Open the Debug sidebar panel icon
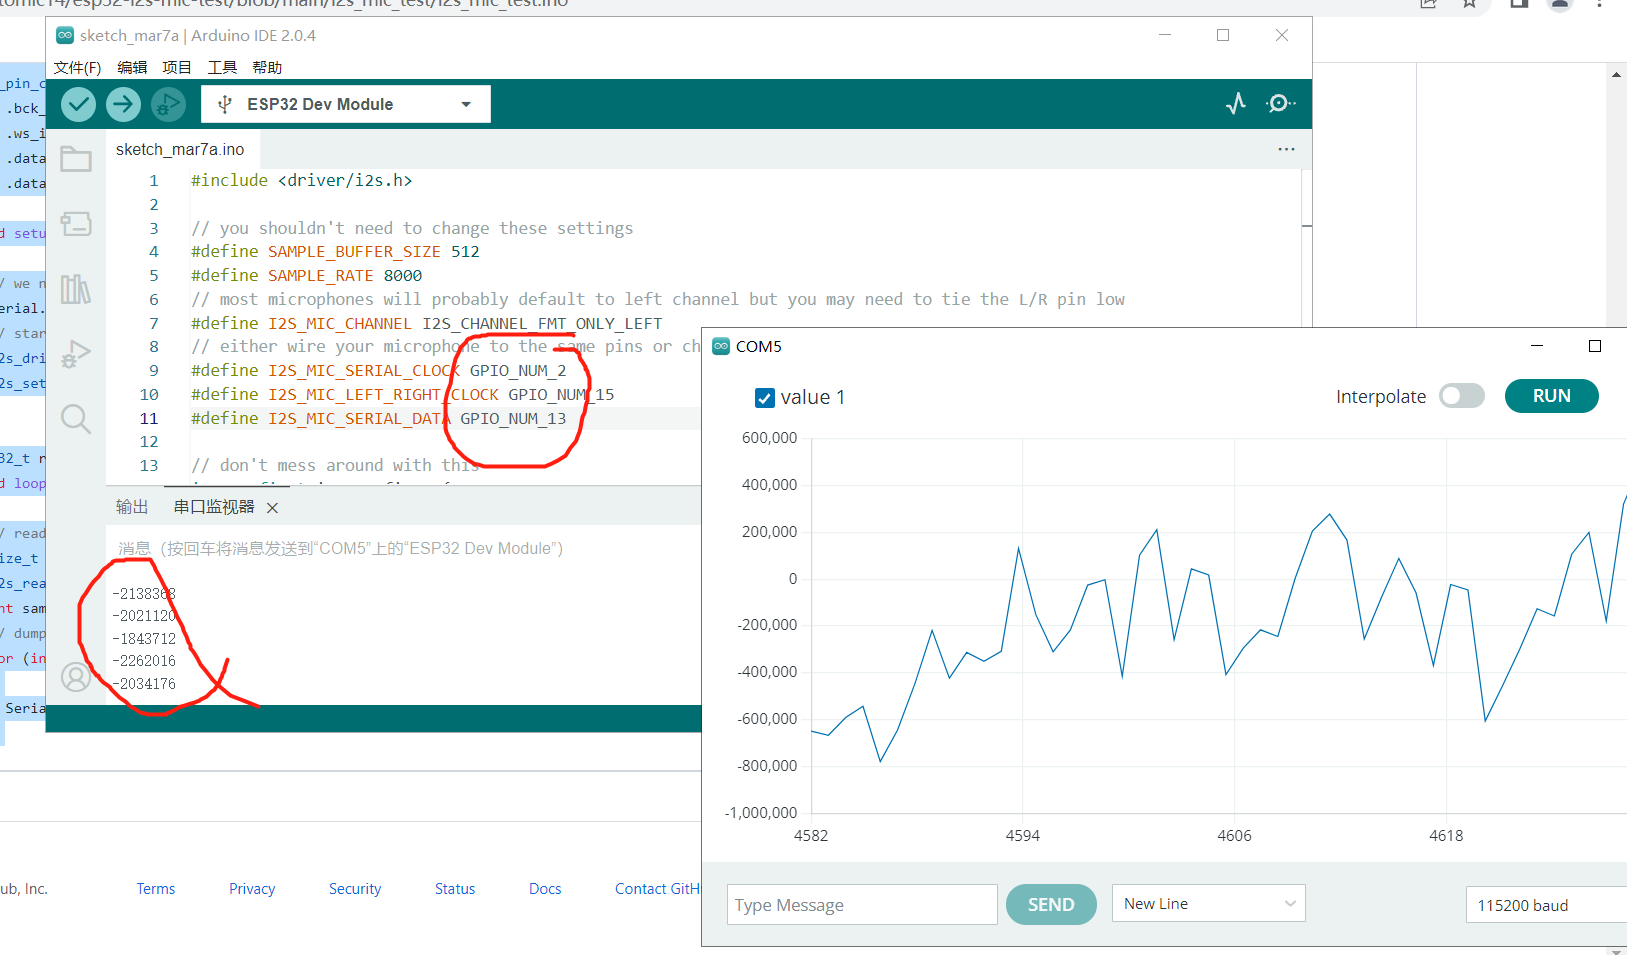Image resolution: width=1627 pixels, height=955 pixels. click(x=76, y=354)
